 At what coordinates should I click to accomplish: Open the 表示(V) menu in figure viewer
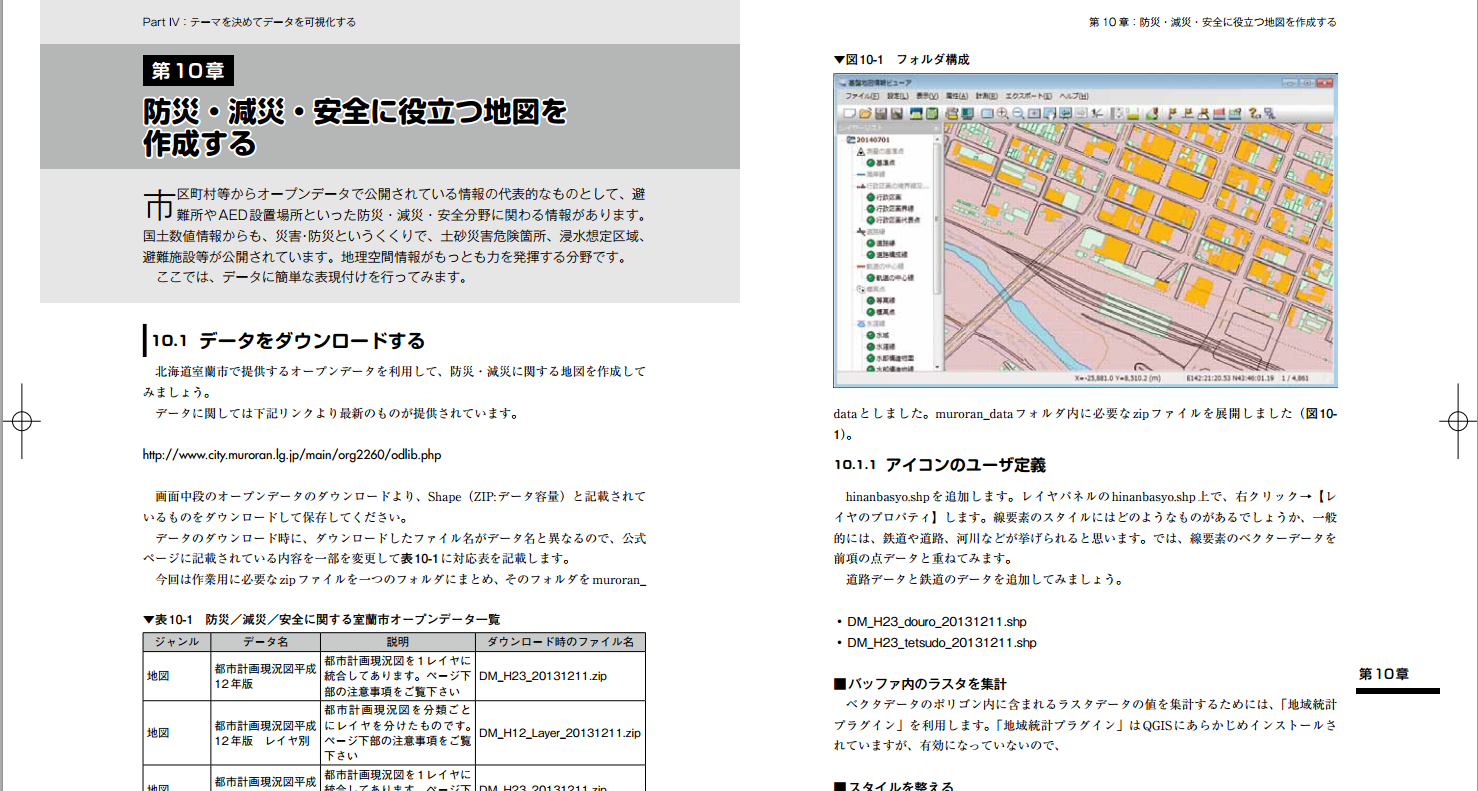coord(927,96)
